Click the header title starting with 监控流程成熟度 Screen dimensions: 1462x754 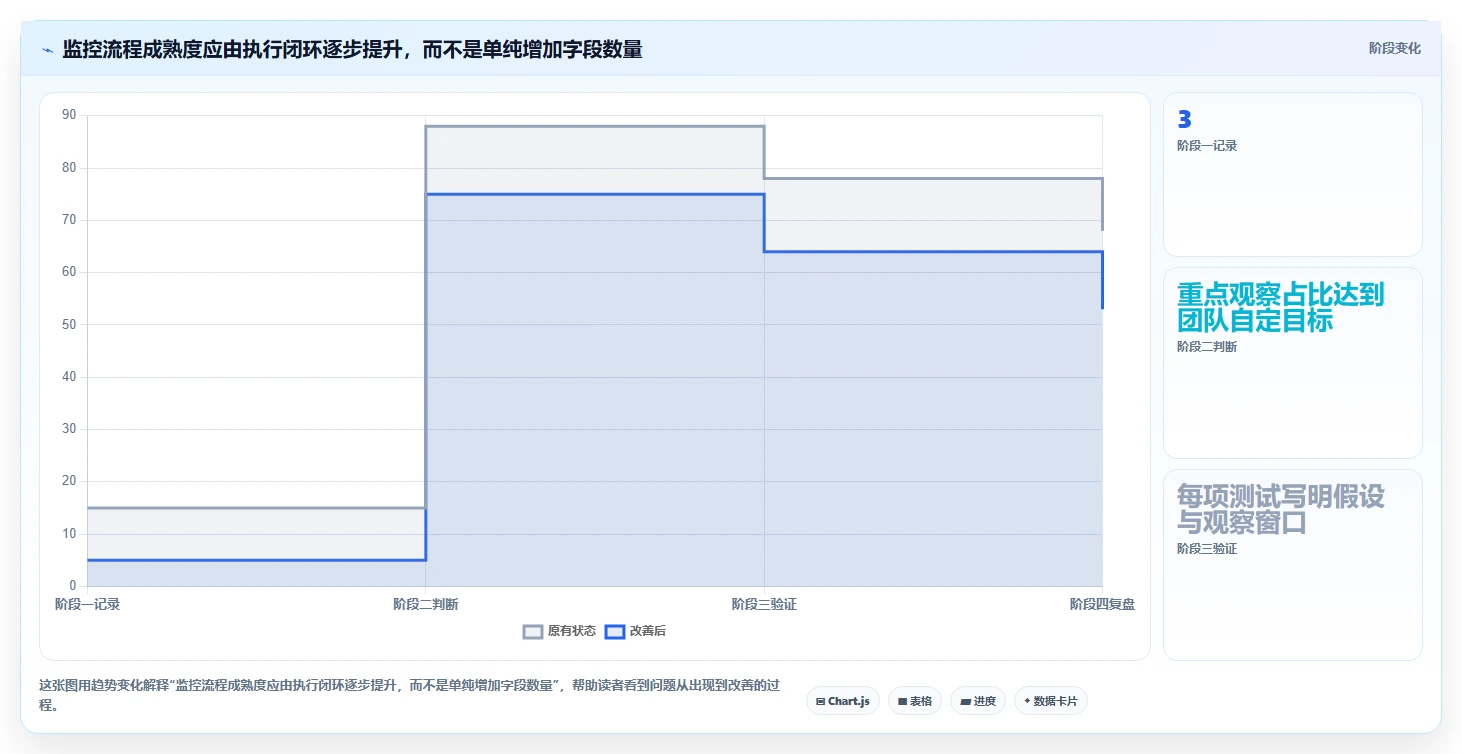352,50
